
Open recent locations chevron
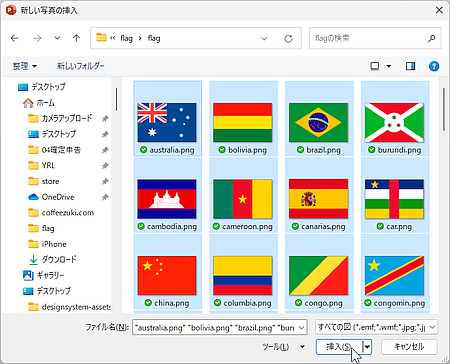point(57,38)
